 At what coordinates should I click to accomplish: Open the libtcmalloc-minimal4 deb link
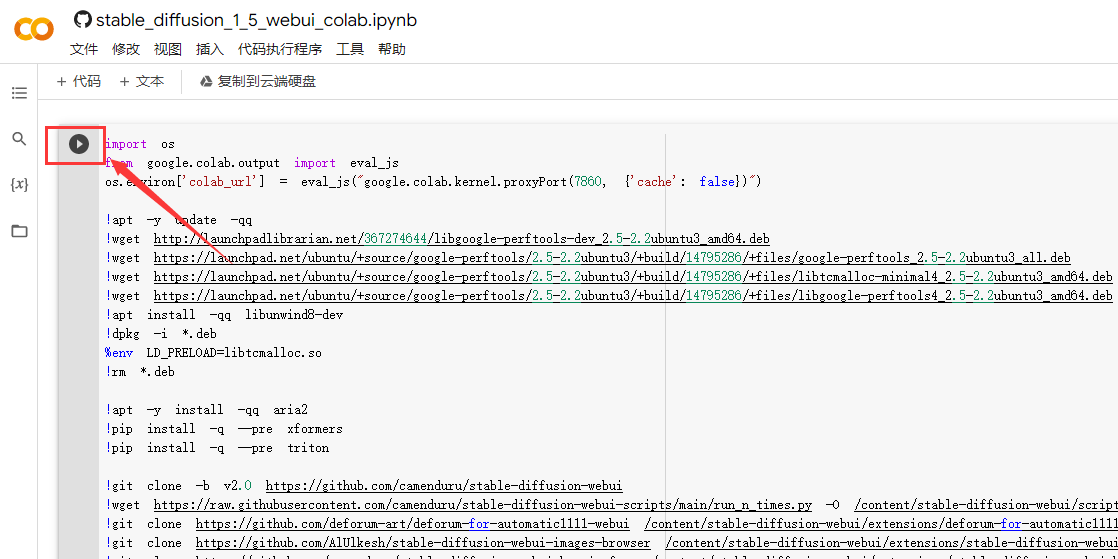(633, 277)
